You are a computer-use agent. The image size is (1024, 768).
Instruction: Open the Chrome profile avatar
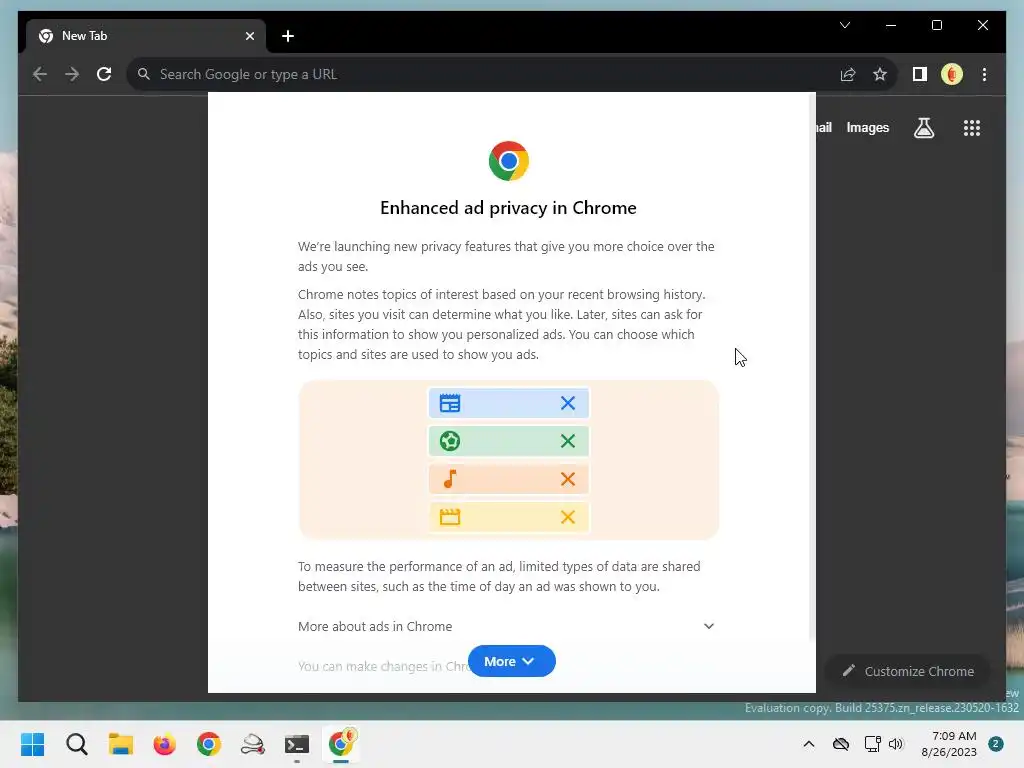click(x=952, y=74)
